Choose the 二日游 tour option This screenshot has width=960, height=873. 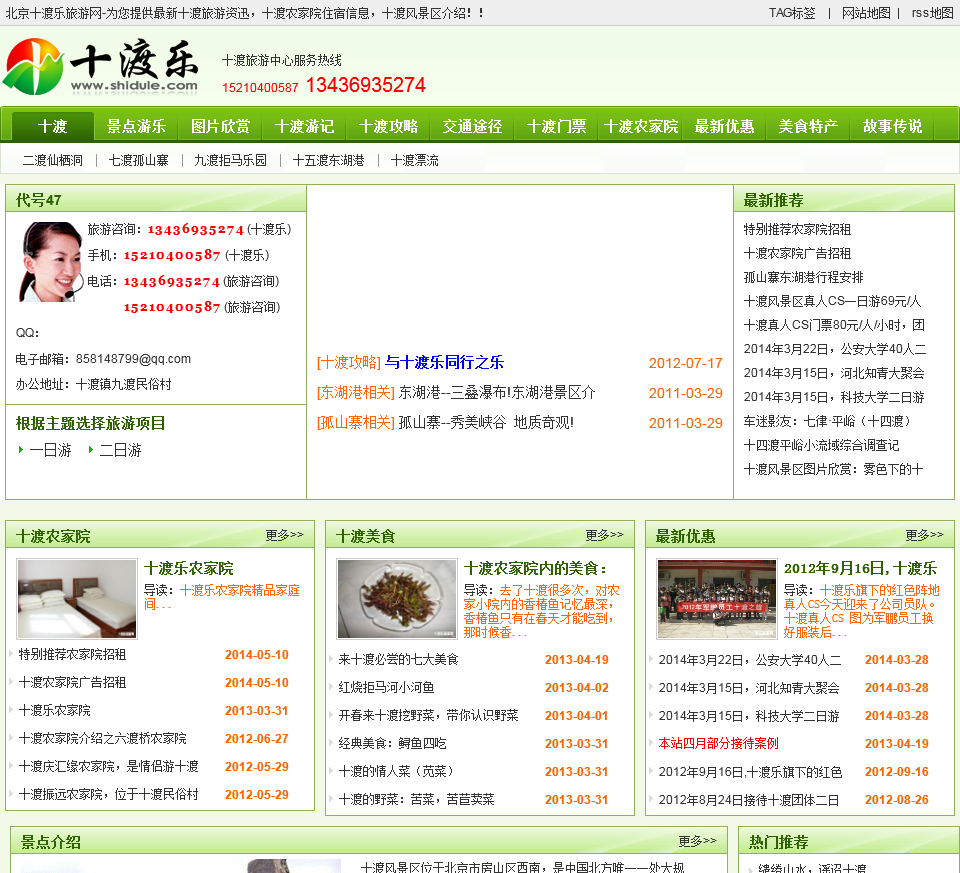[x=120, y=451]
